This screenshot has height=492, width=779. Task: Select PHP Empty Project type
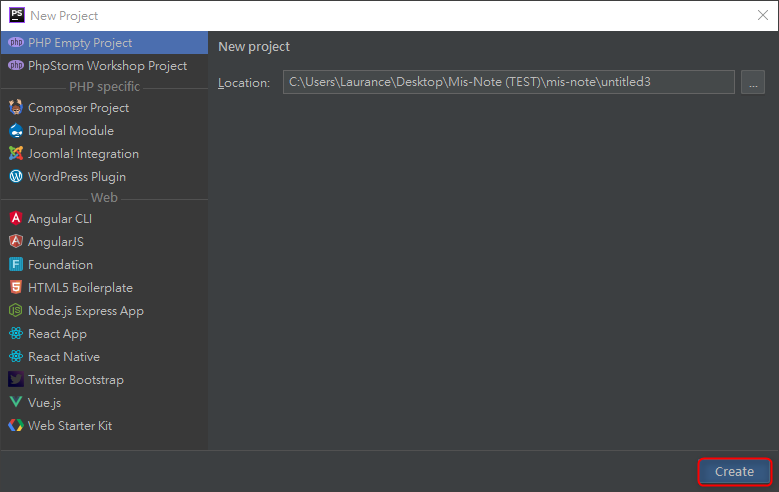(104, 43)
